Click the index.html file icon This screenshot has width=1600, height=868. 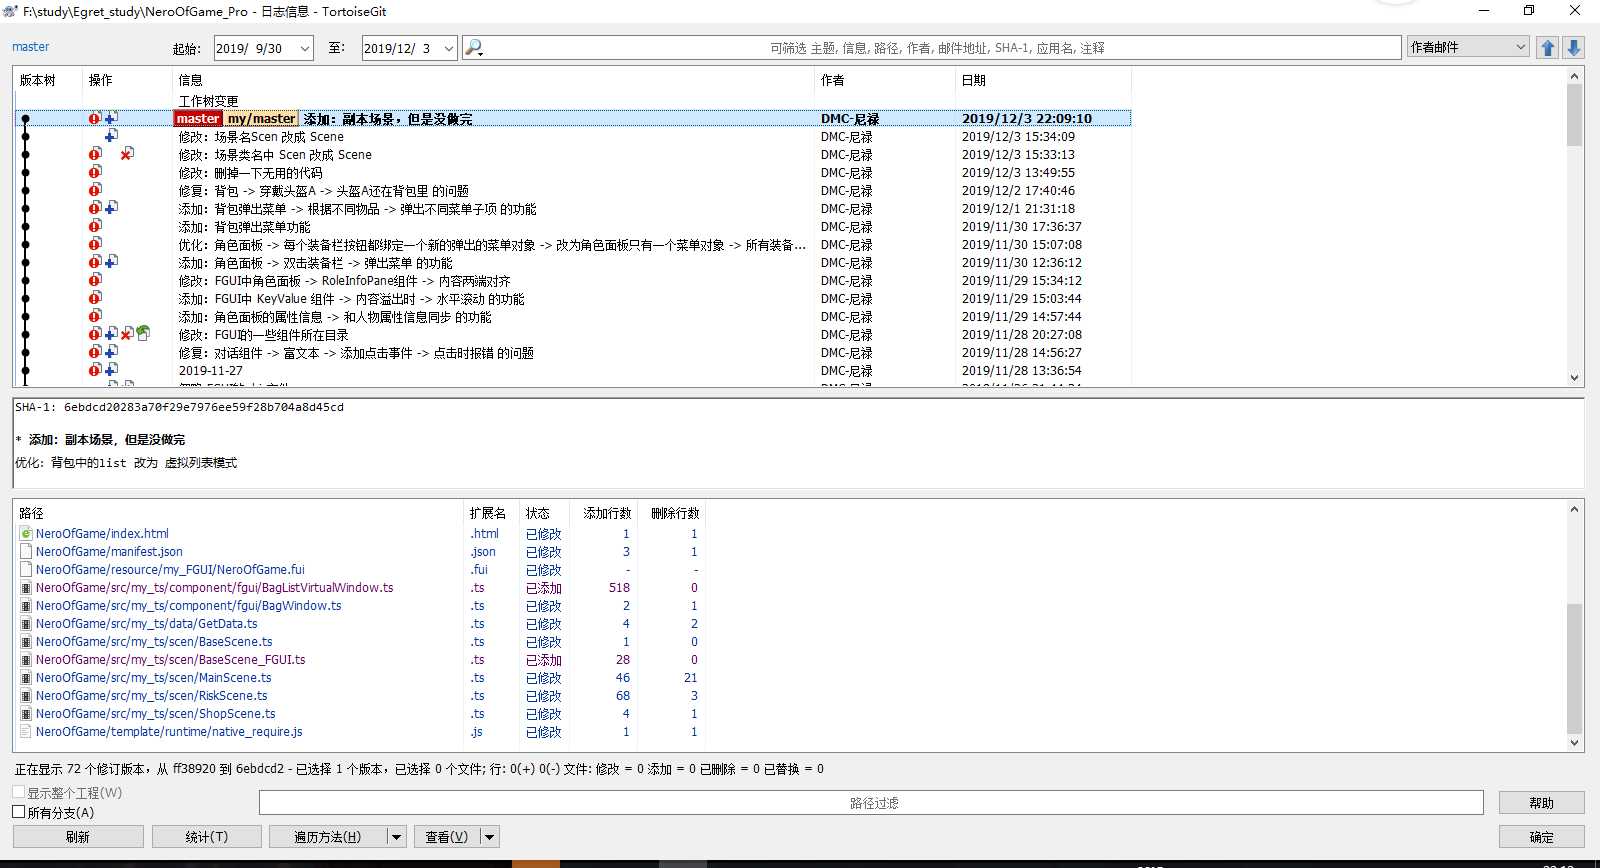click(26, 534)
